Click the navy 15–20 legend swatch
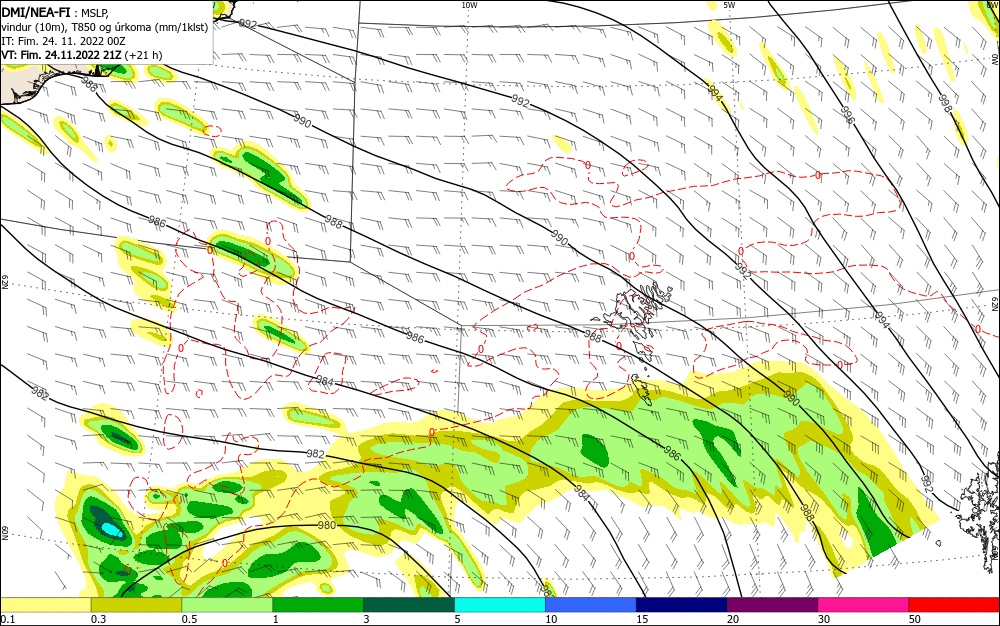Screen dimensions: 1000x626 (681, 605)
